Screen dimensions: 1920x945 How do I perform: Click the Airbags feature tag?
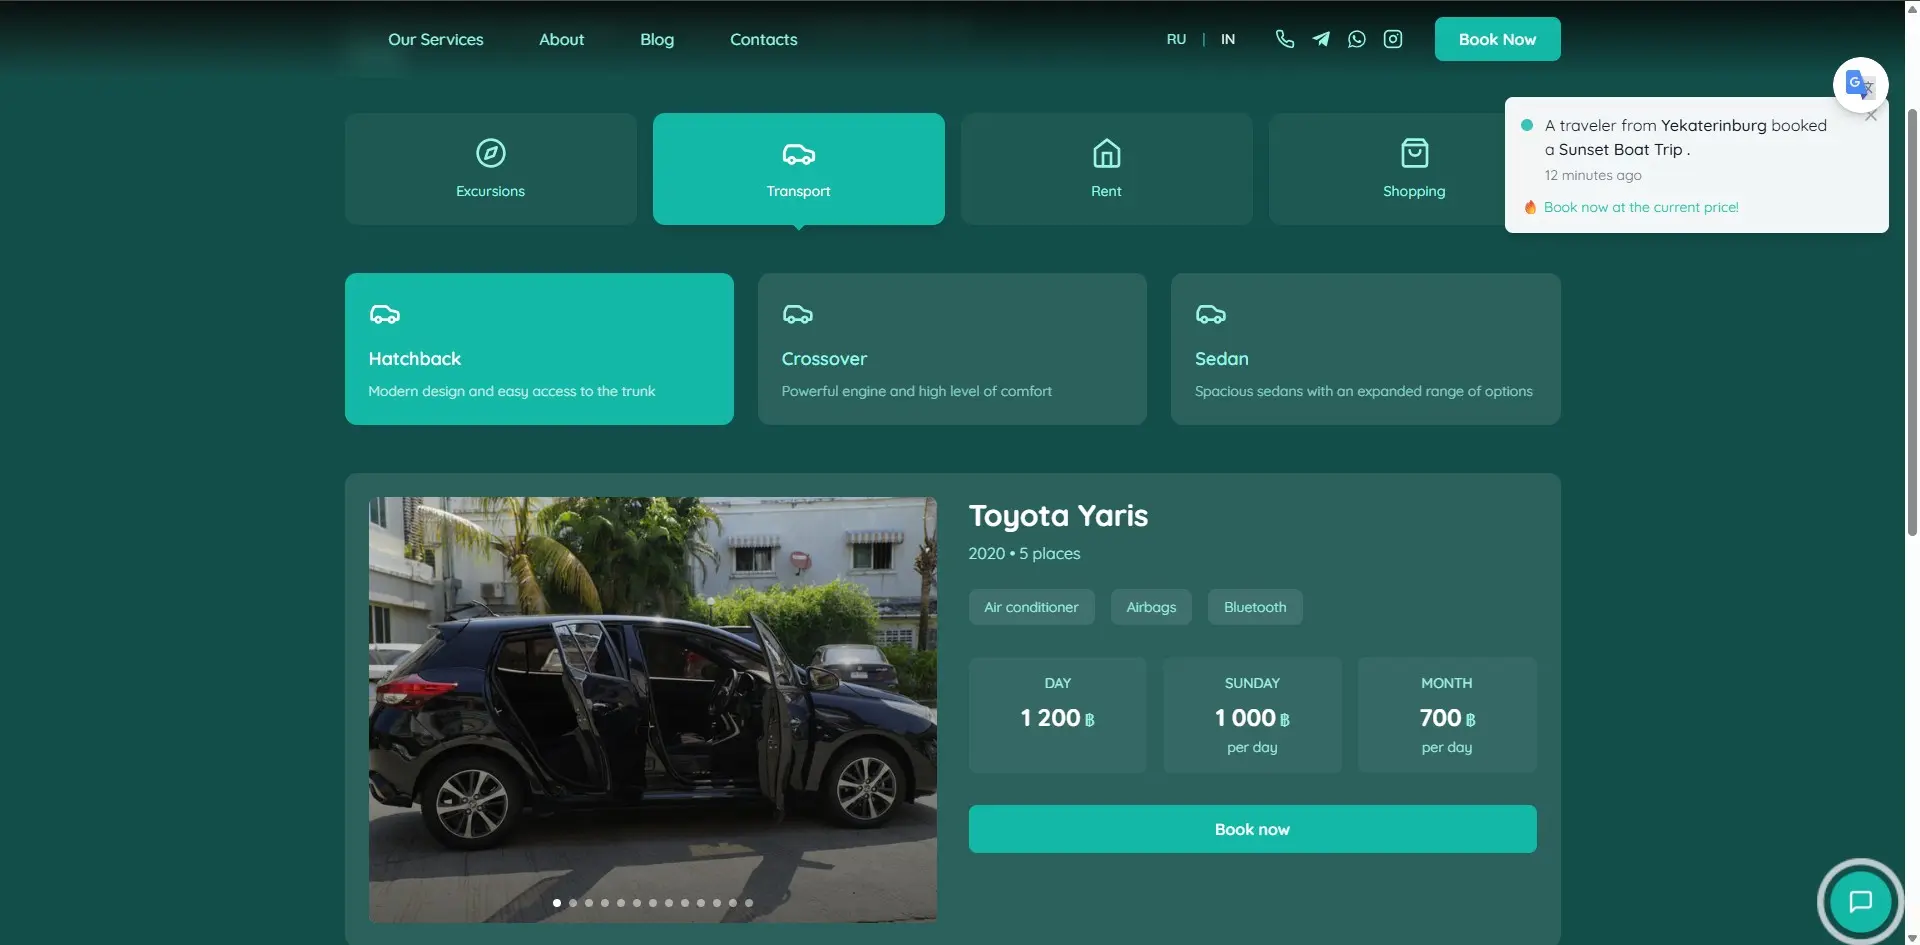[1151, 607]
